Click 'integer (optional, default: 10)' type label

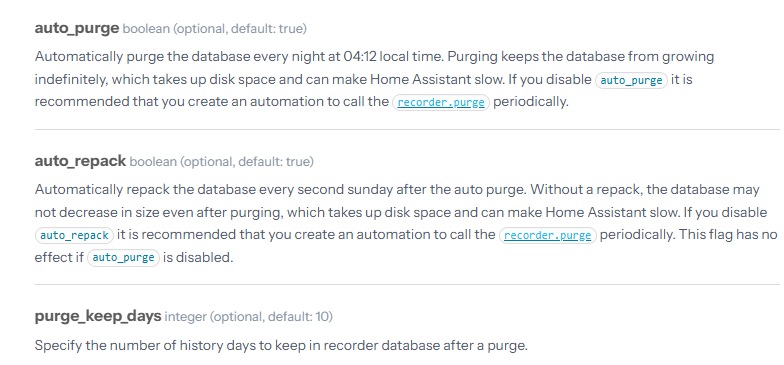coord(248,316)
